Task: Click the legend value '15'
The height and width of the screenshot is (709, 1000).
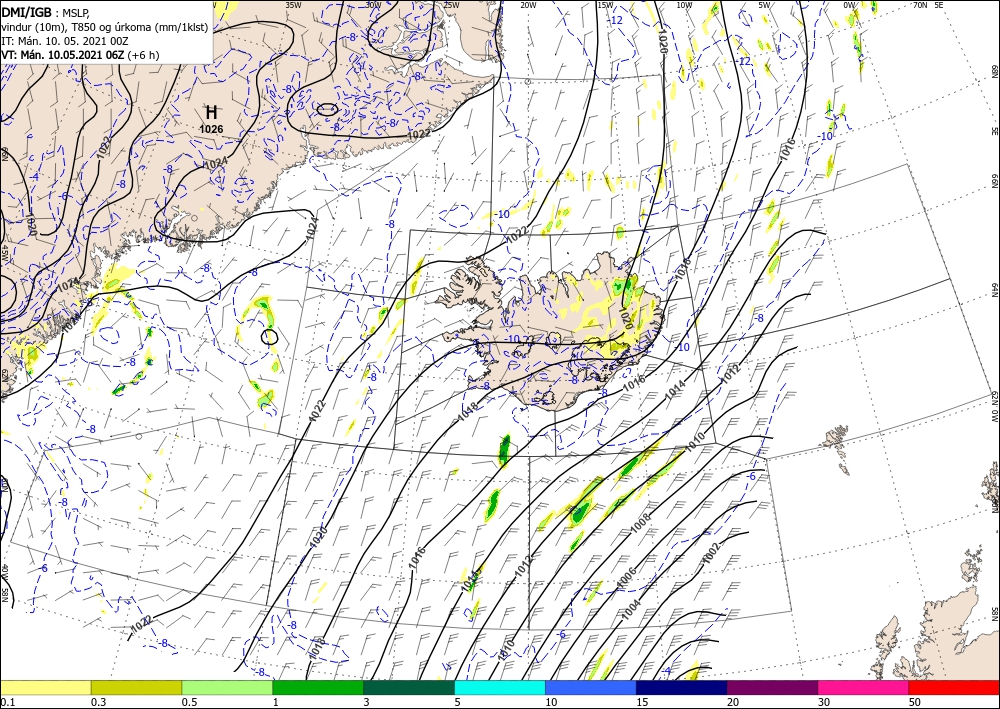Action: point(642,702)
